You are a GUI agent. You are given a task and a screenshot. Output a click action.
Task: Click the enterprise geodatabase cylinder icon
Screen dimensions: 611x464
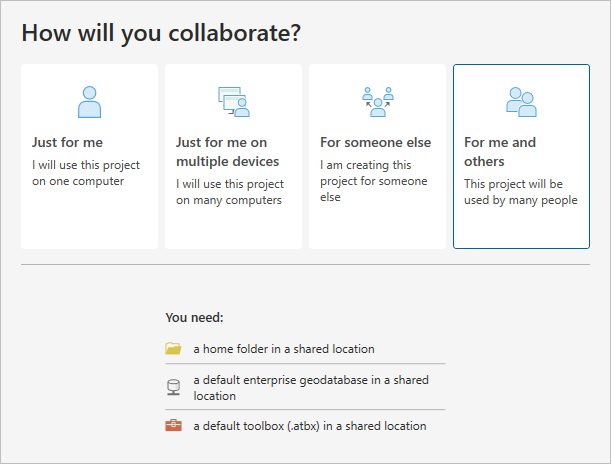click(x=173, y=387)
